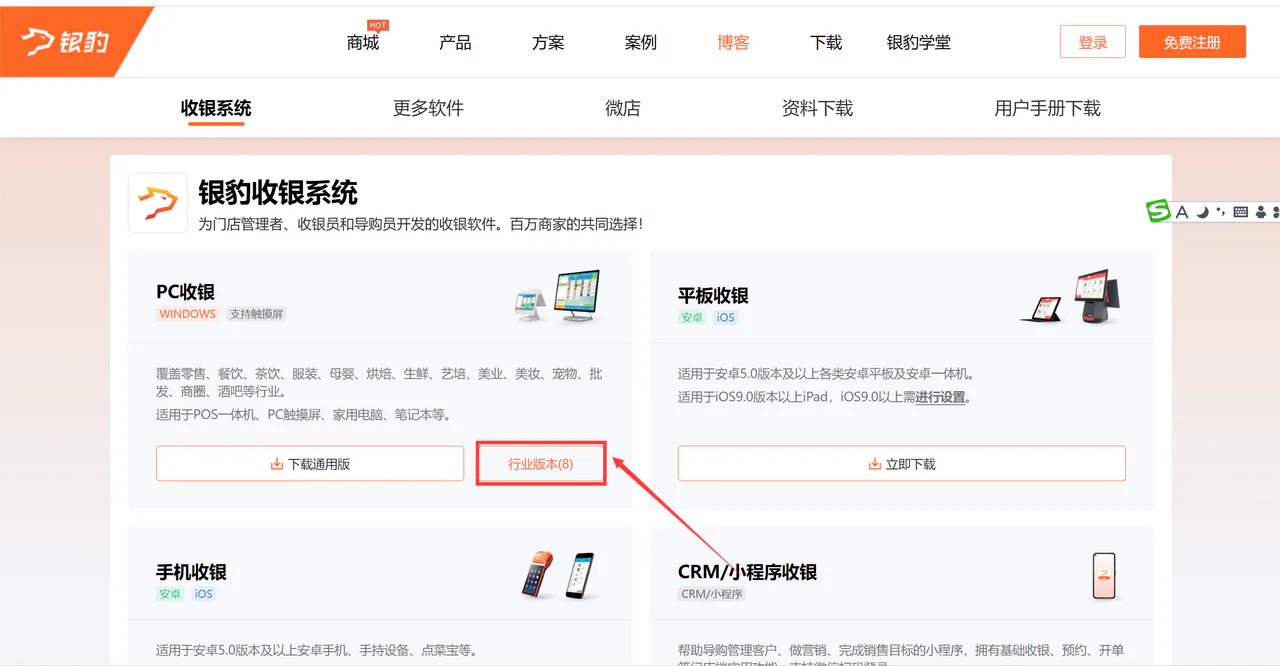Click the iOS tag under 手机收银
The height and width of the screenshot is (666, 1280).
[x=203, y=594]
